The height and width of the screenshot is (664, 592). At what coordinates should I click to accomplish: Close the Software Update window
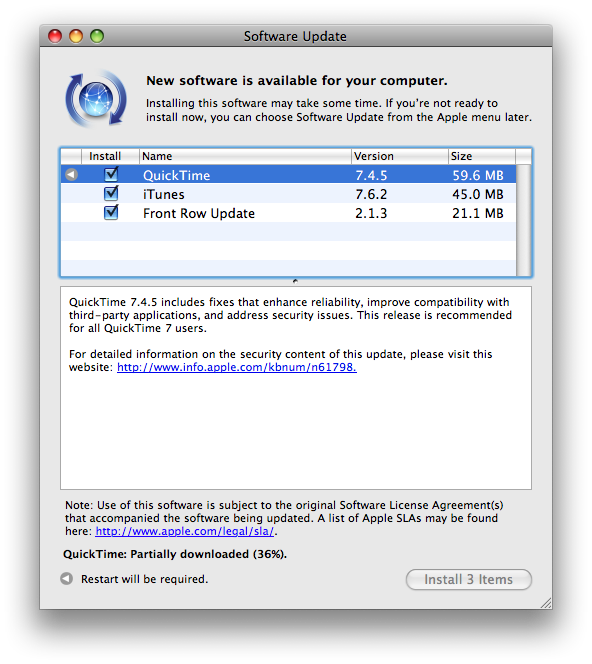click(55, 36)
